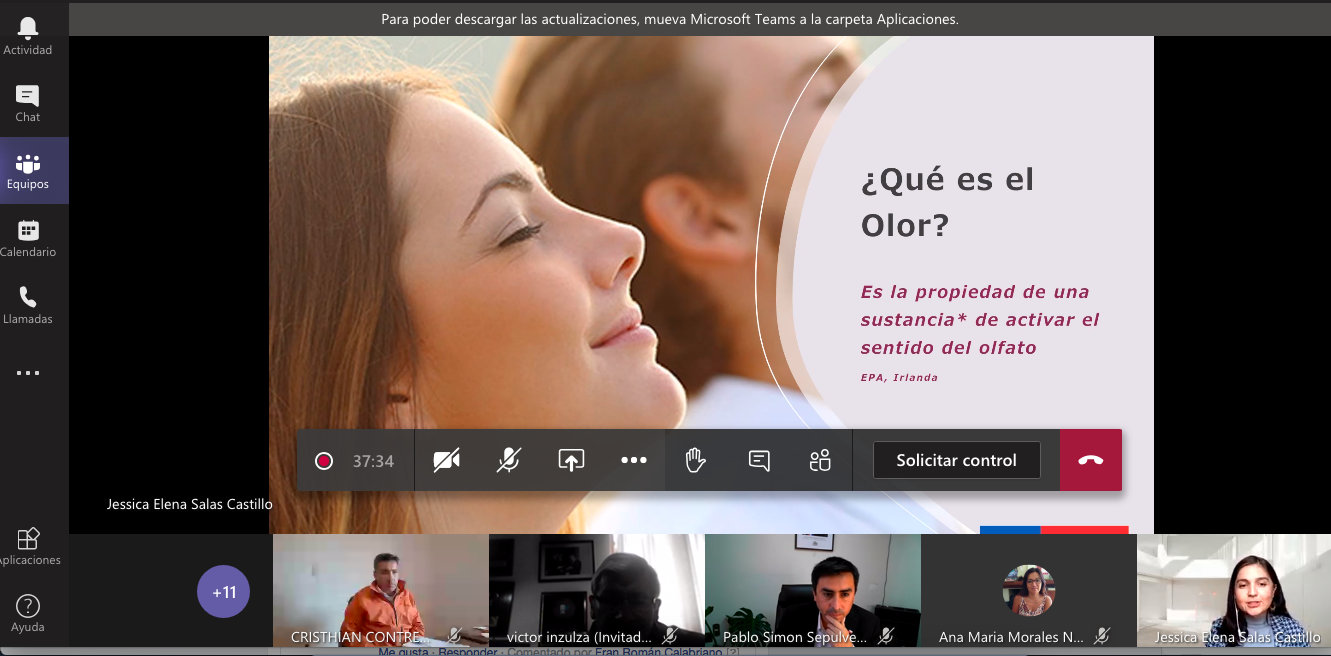Hang up the call
This screenshot has height=656, width=1331.
click(x=1090, y=460)
